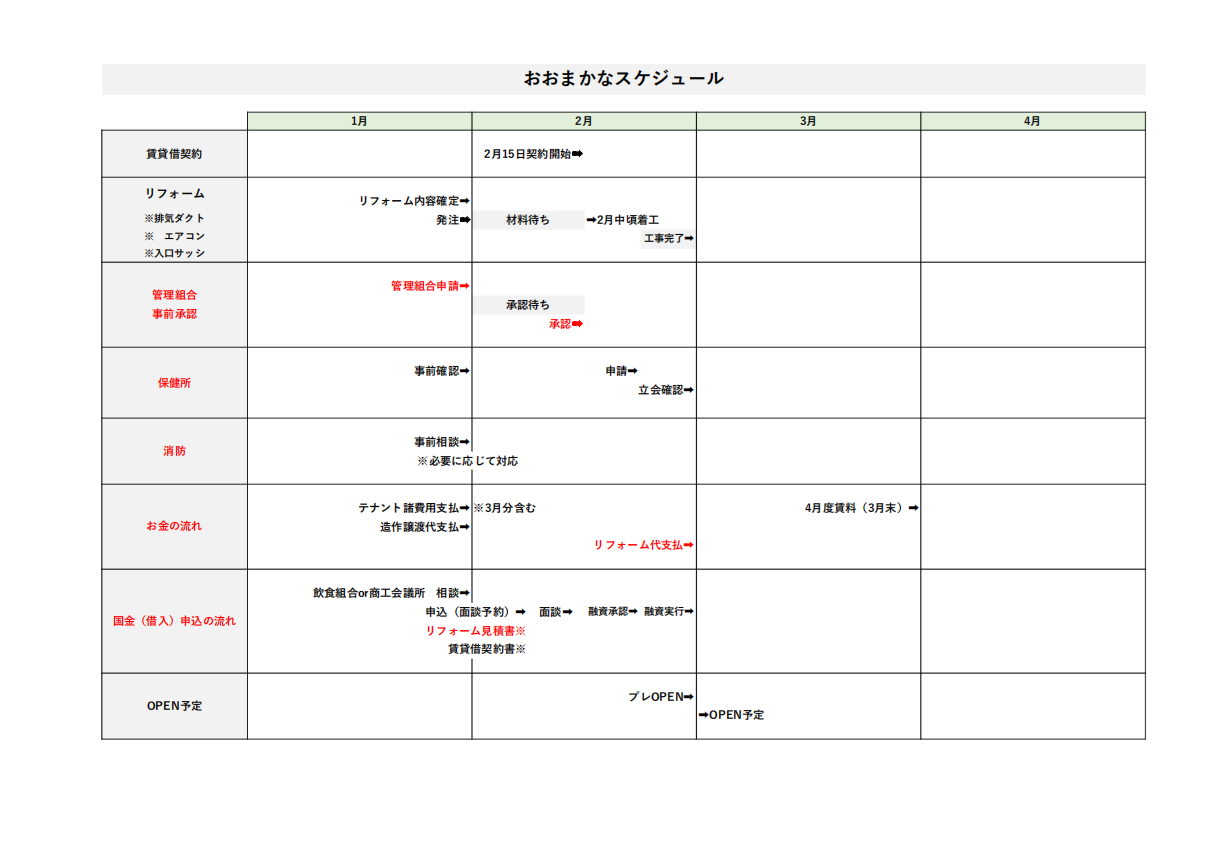Click the 国金（借入）申込の流れ label

click(174, 621)
